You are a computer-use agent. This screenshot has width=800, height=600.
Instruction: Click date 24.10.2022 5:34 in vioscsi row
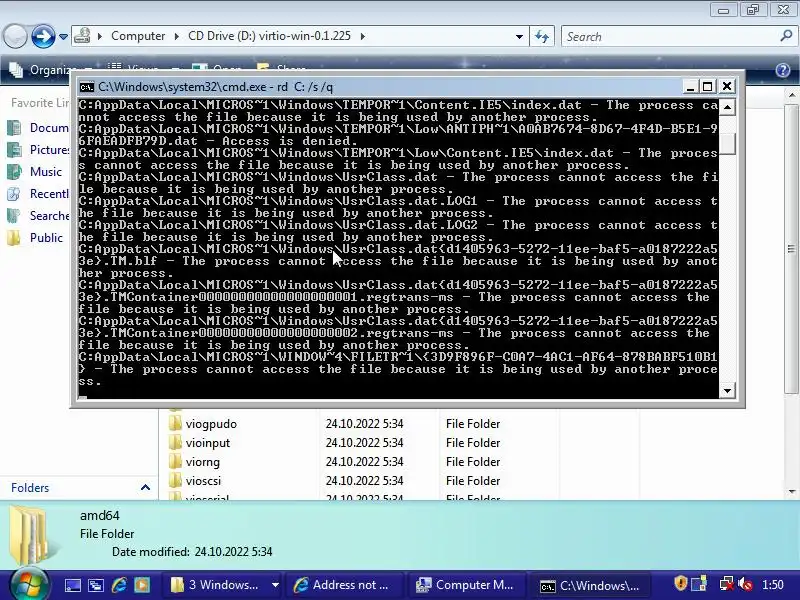click(x=364, y=481)
